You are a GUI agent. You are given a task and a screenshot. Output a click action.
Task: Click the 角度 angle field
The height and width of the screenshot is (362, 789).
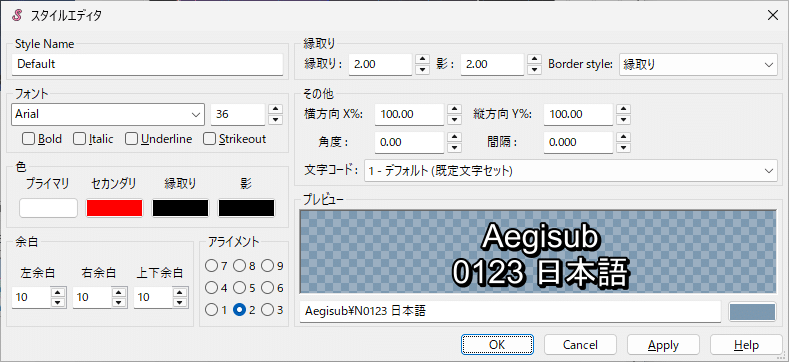(410, 142)
